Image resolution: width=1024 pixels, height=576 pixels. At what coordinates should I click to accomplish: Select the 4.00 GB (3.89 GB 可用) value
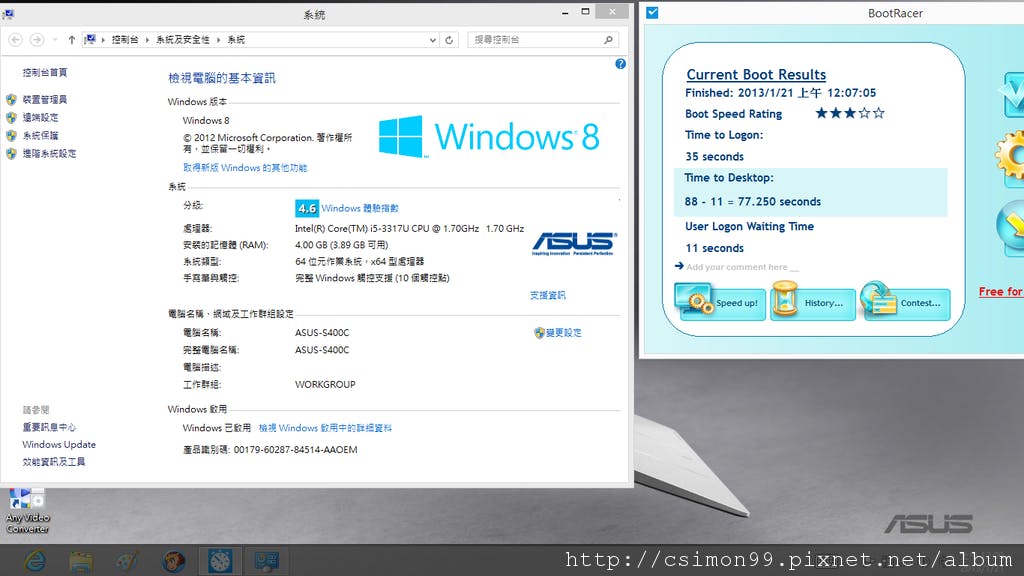tap(342, 245)
